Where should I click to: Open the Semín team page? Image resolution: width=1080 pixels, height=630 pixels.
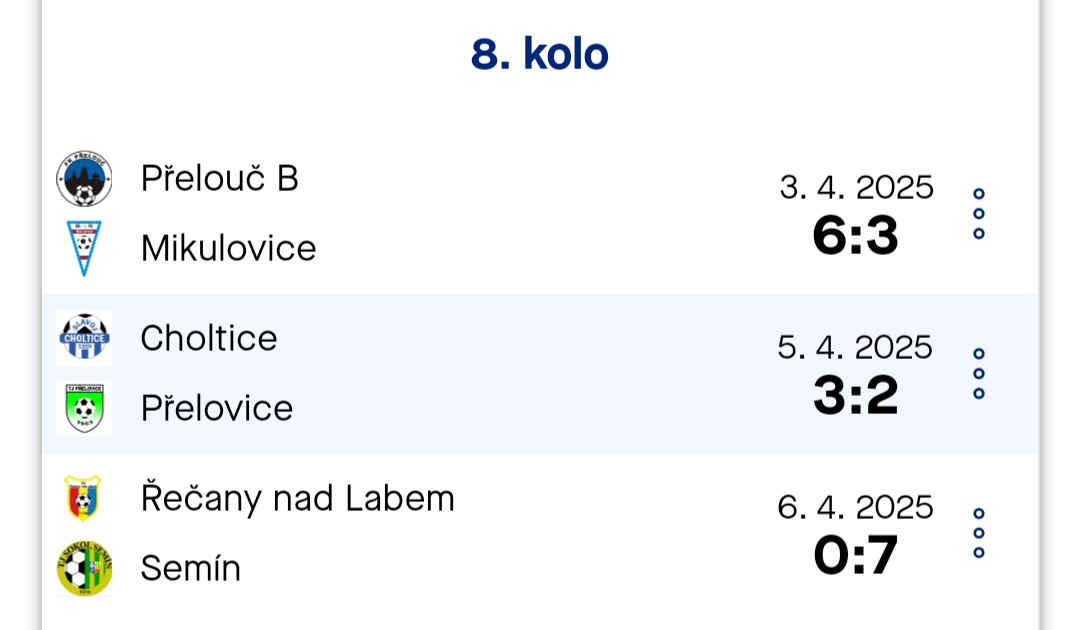click(191, 569)
